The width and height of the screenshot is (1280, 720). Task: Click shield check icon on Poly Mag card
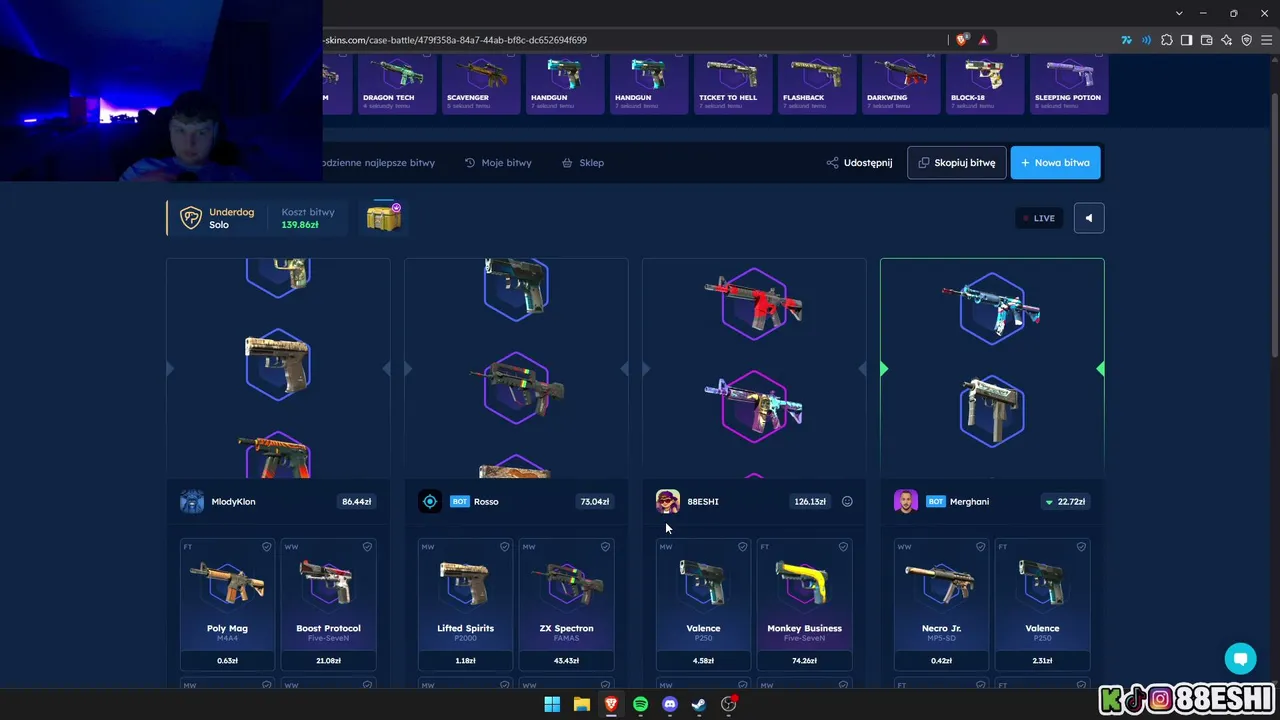click(x=266, y=547)
